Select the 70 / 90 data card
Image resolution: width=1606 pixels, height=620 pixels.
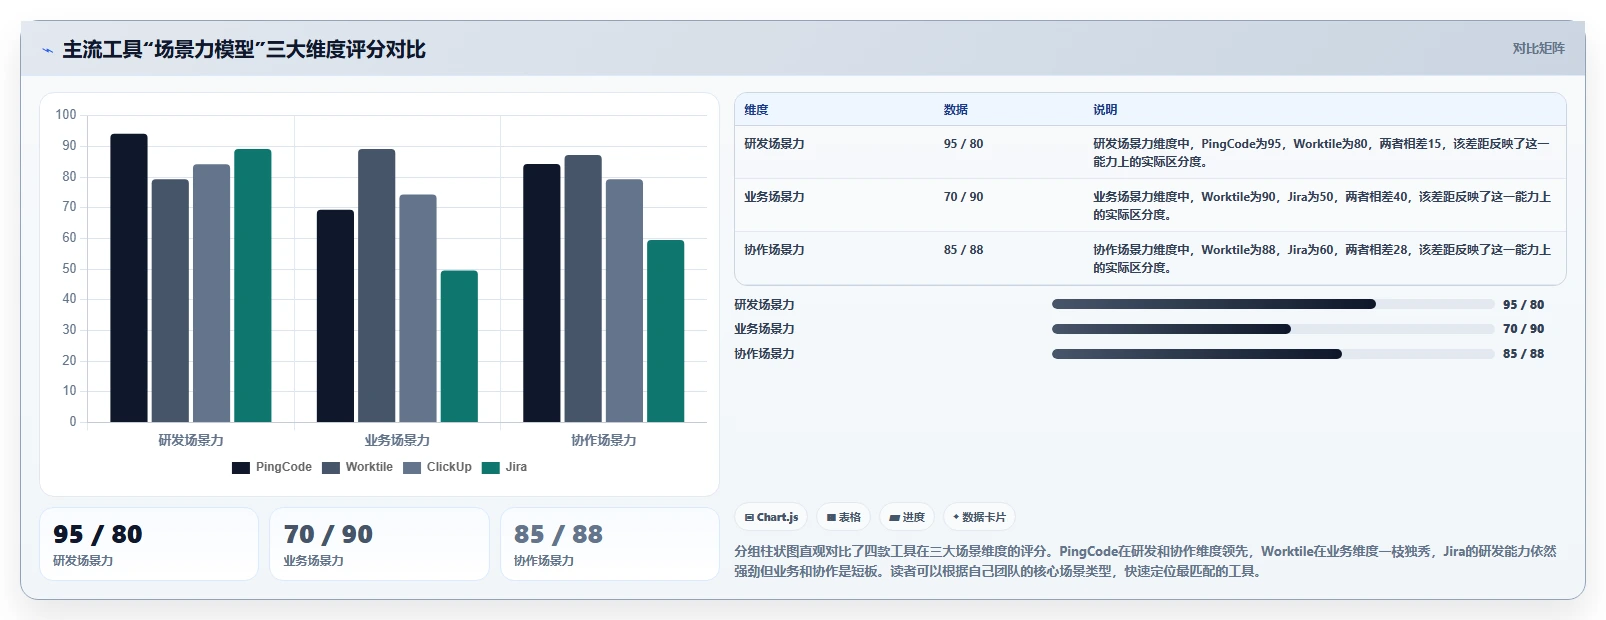[379, 544]
